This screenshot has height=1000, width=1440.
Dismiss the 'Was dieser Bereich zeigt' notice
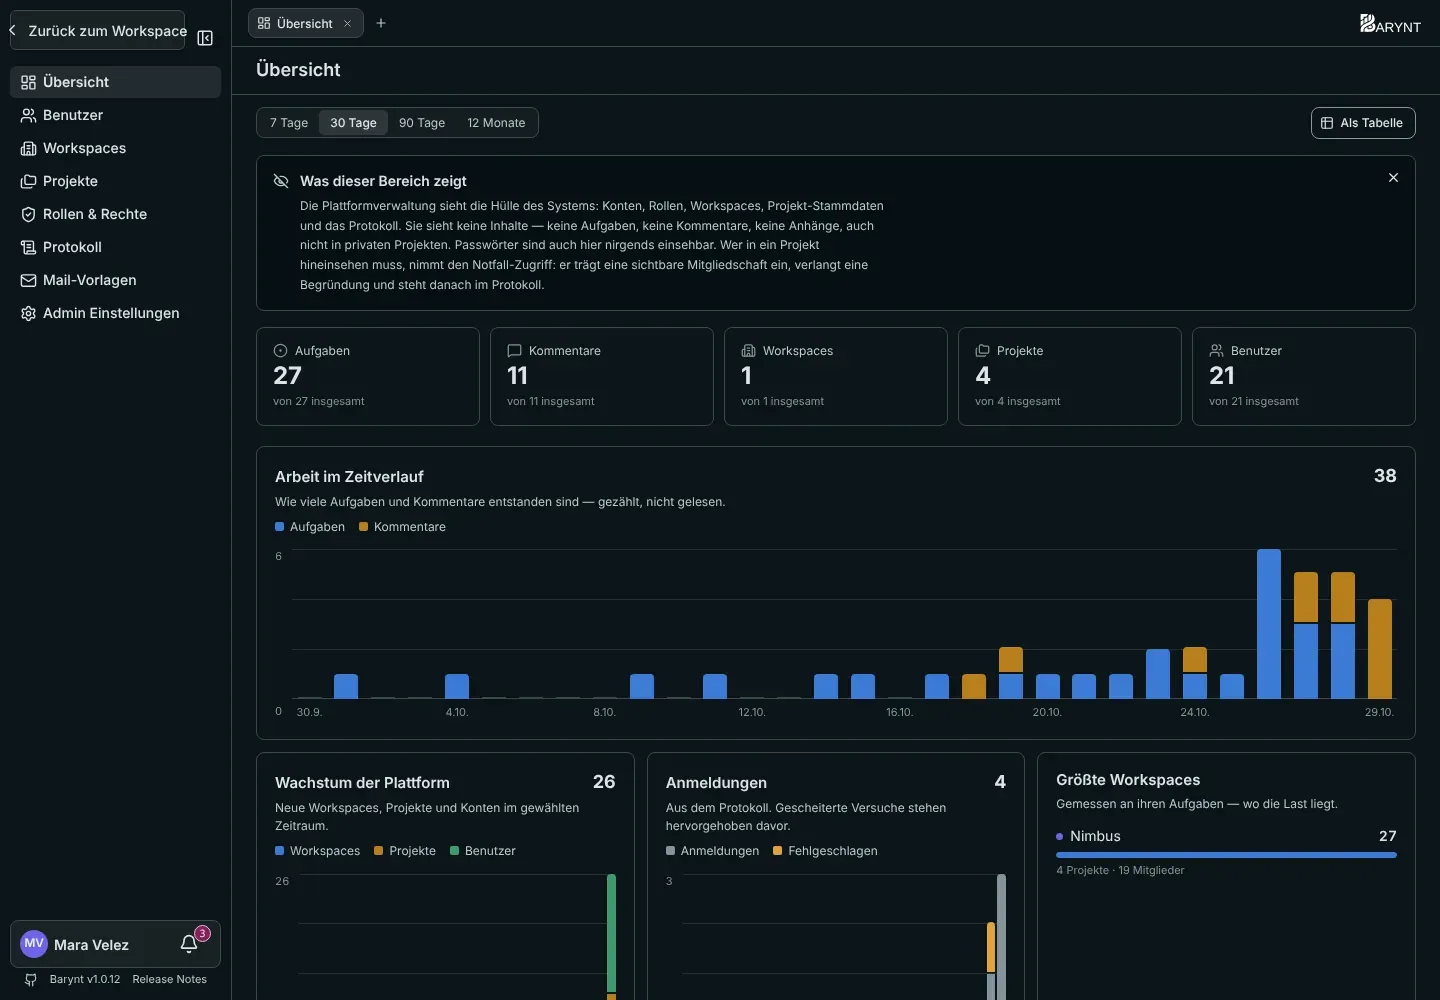1393,178
